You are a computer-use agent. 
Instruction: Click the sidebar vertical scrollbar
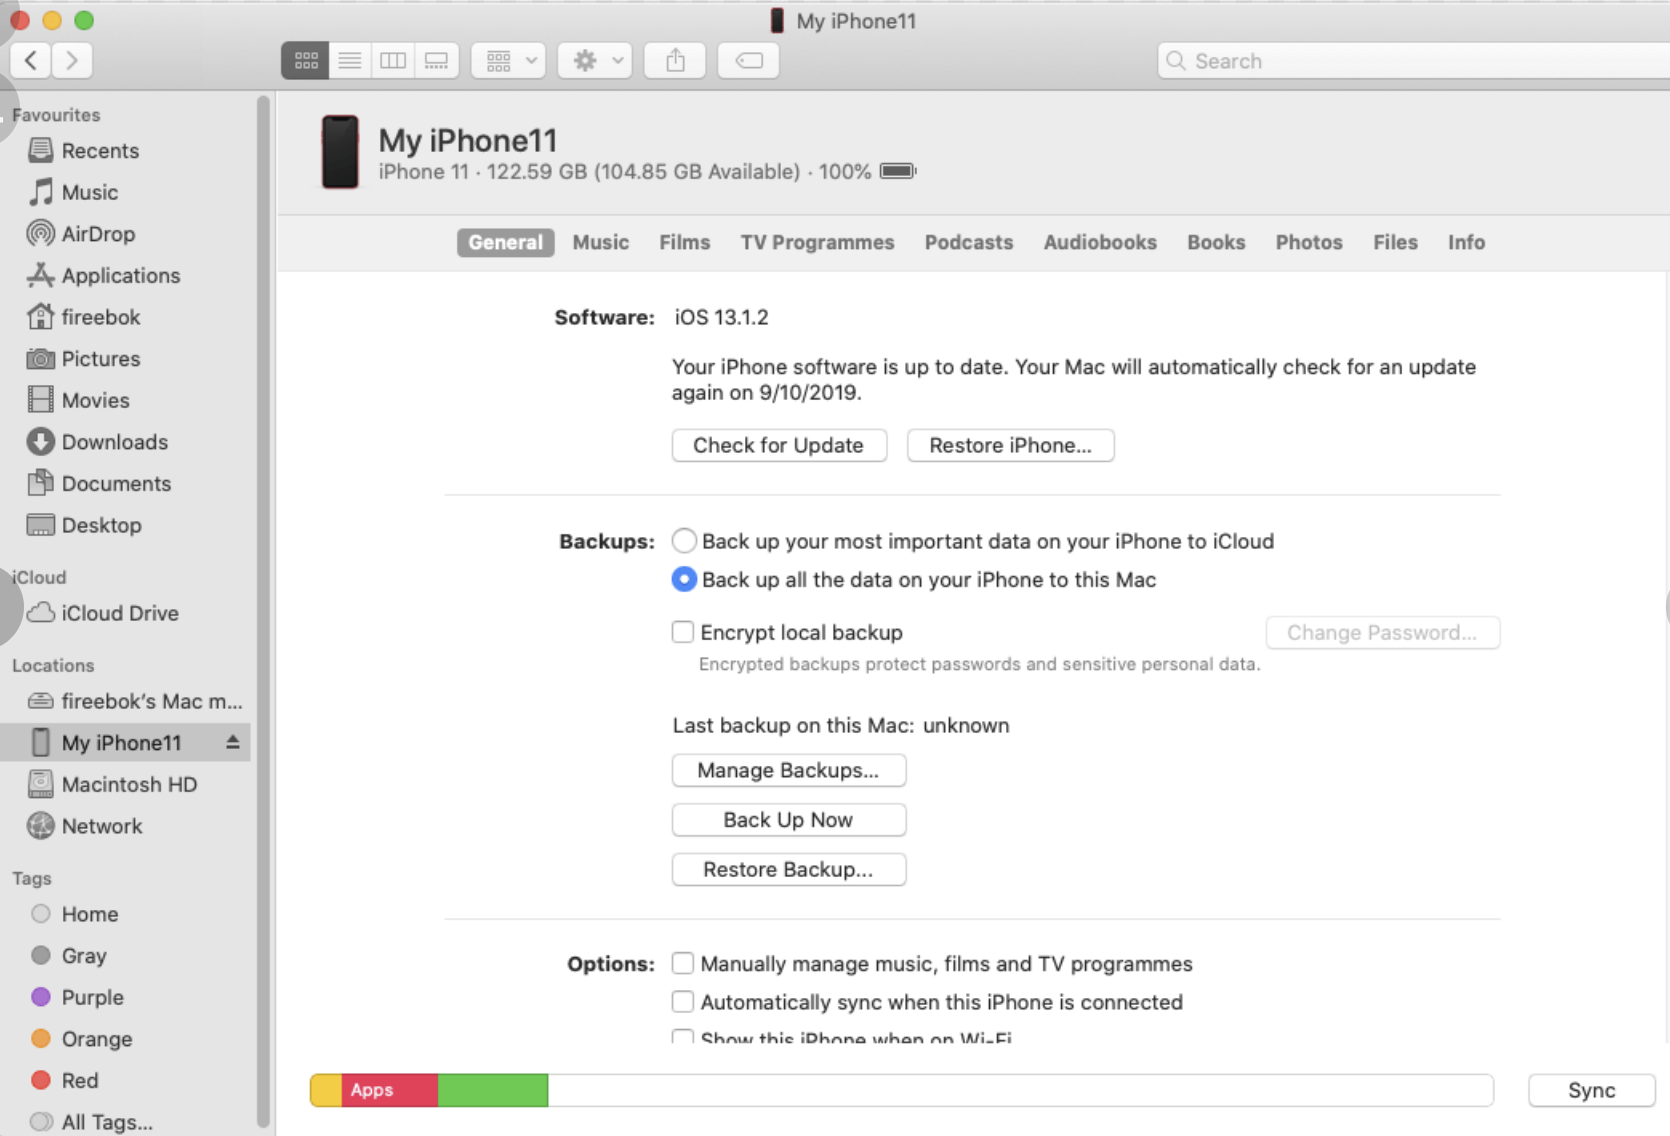click(x=263, y=612)
